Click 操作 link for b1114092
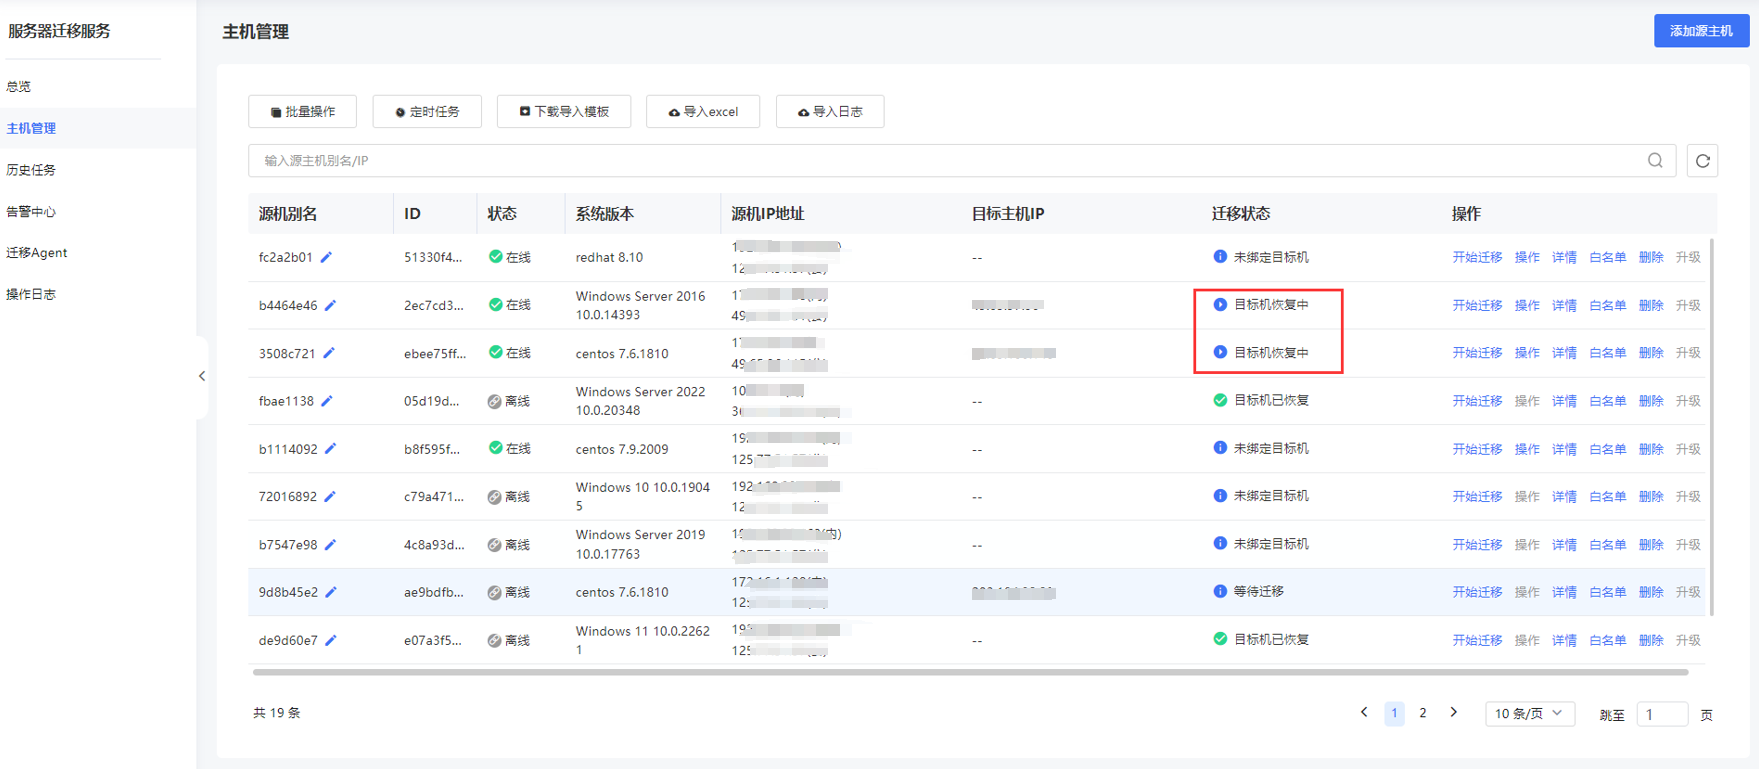The image size is (1759, 769). coord(1527,449)
